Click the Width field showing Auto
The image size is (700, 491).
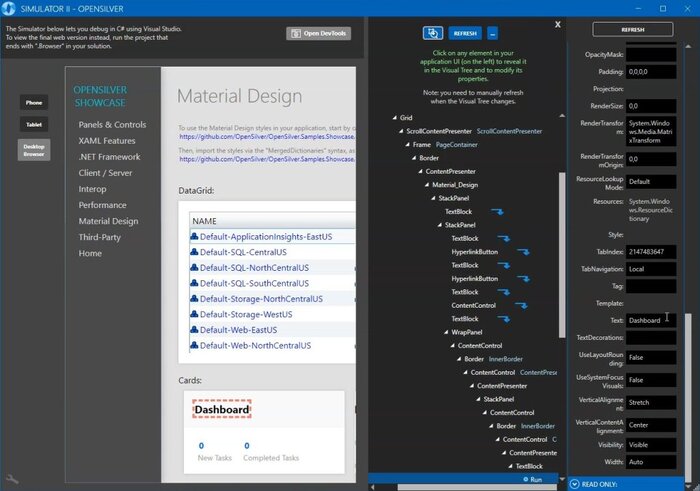pyautogui.click(x=651, y=462)
